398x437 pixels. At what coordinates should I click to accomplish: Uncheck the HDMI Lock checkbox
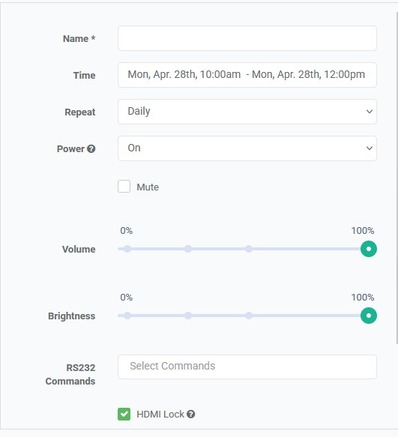click(124, 414)
